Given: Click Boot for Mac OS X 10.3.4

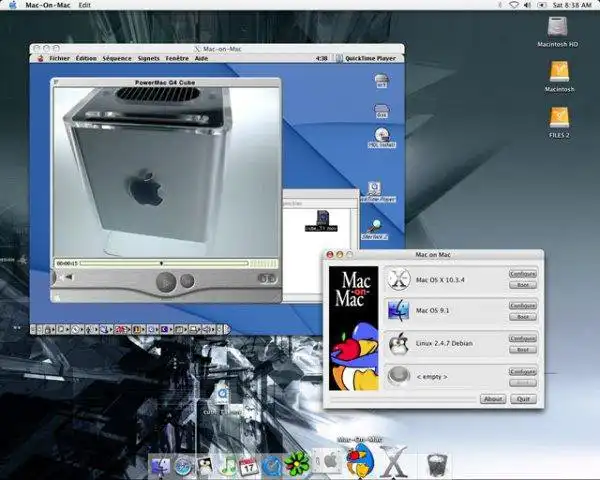Looking at the screenshot, I should [x=522, y=285].
